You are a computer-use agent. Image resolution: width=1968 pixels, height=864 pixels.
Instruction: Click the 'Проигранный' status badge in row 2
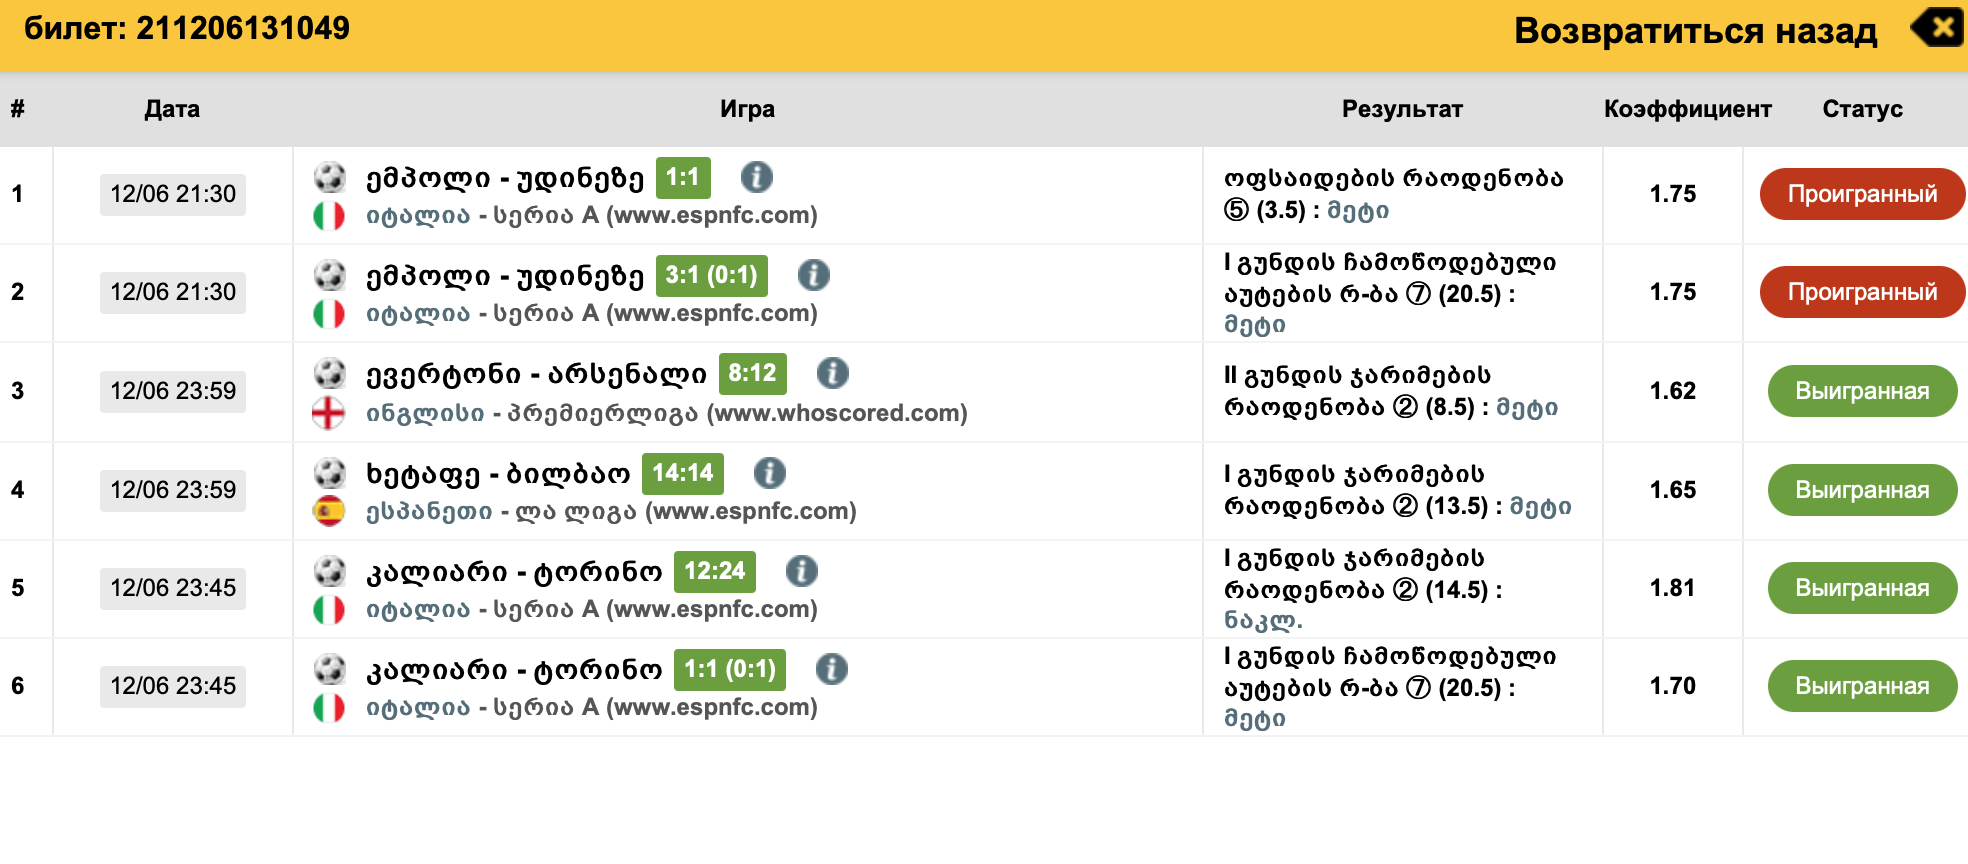[x=1861, y=292]
